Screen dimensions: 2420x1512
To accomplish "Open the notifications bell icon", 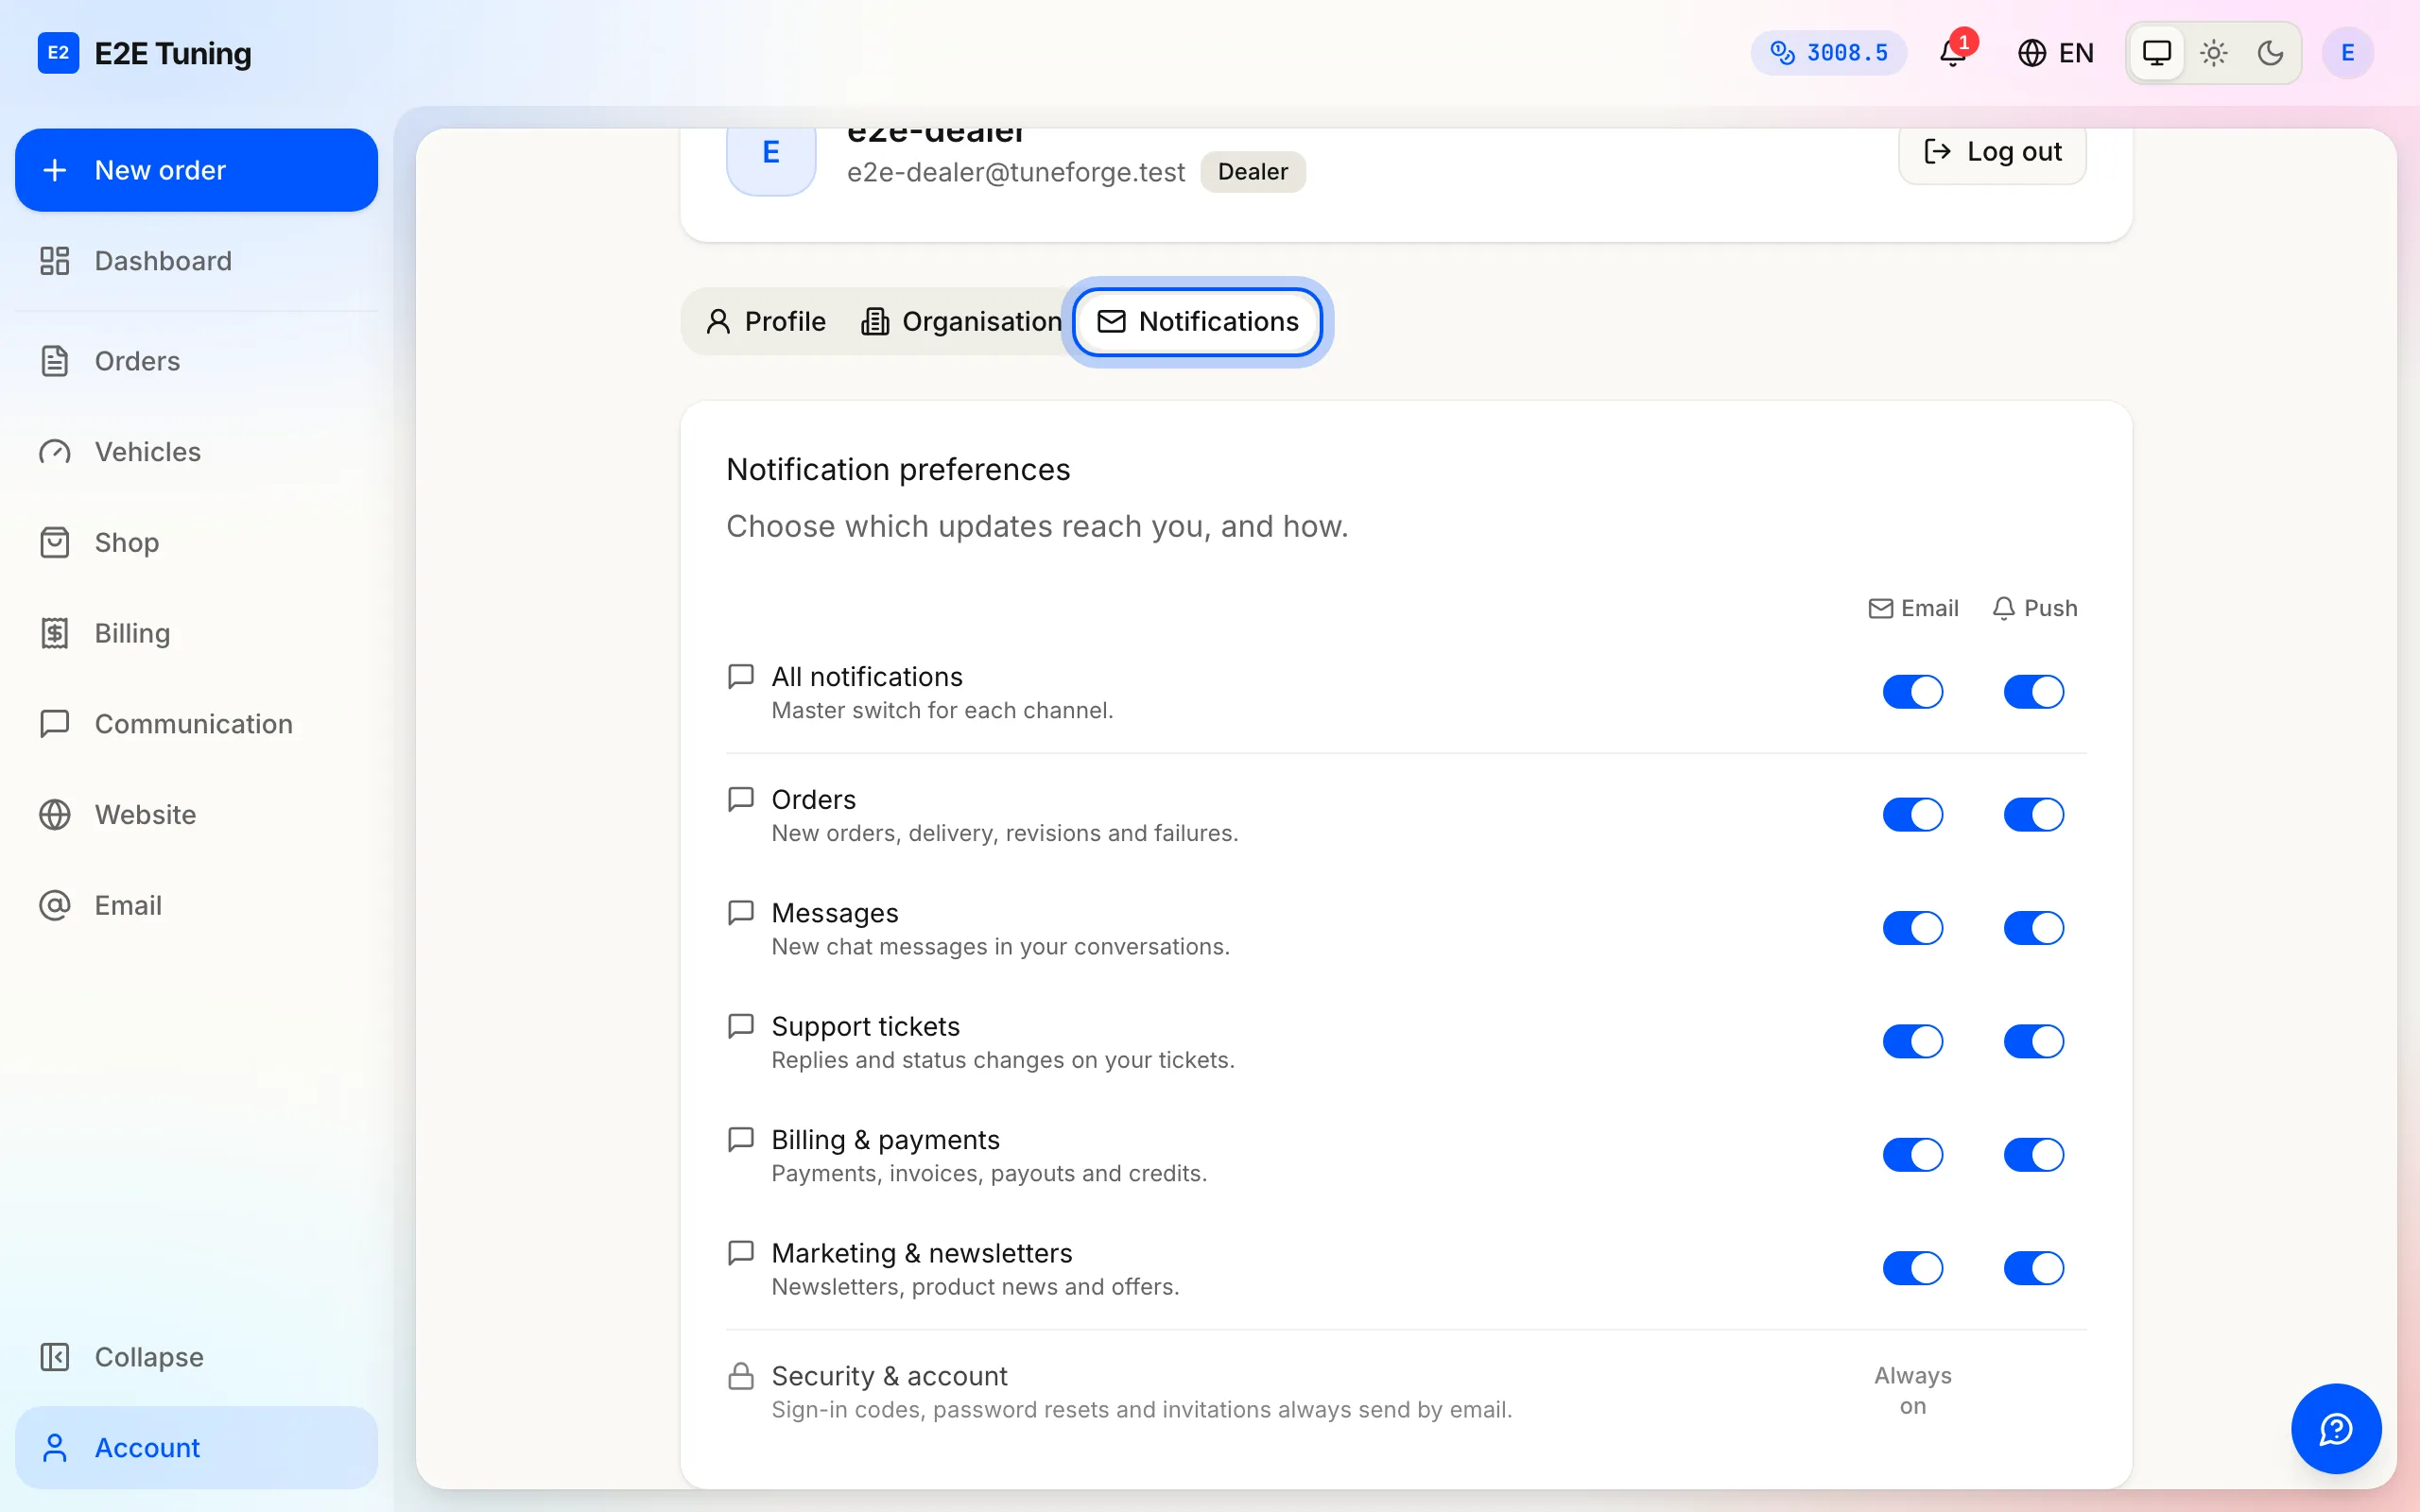I will coord(1952,52).
